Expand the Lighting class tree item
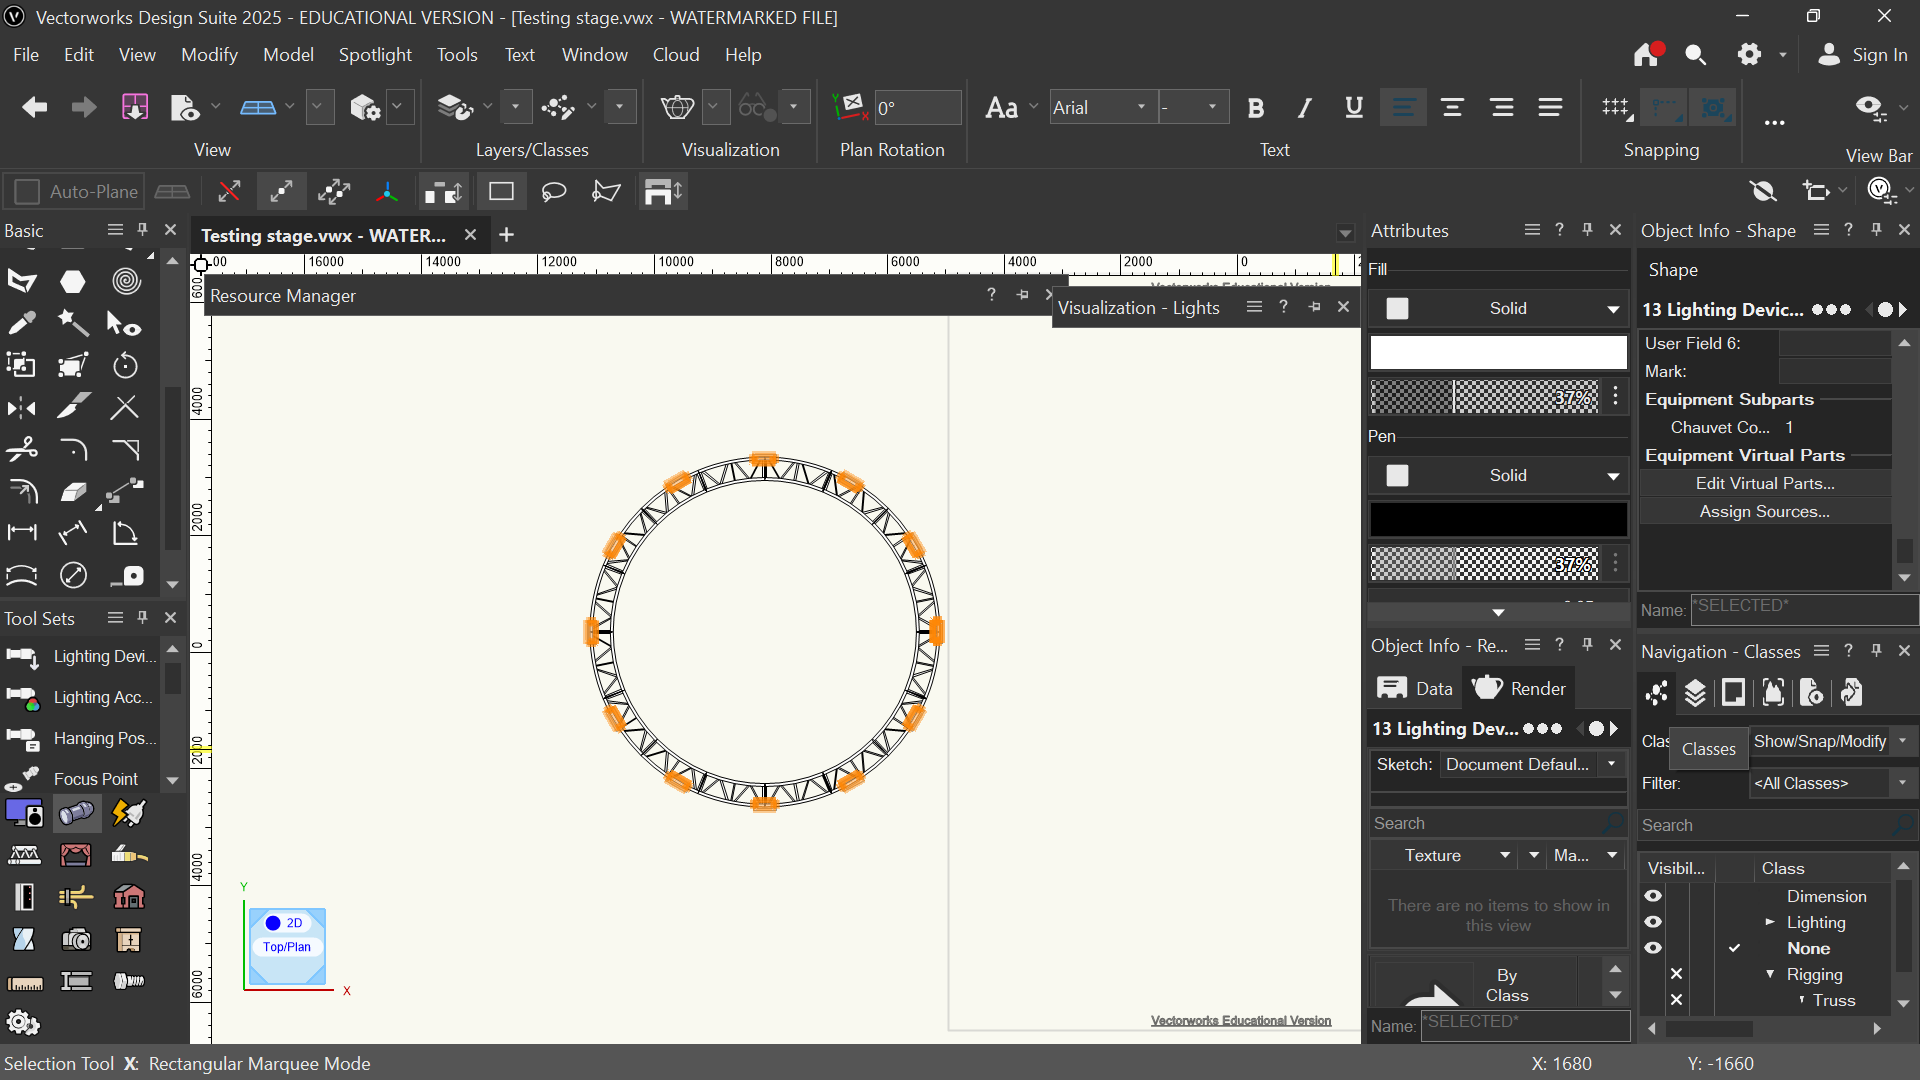The image size is (1920, 1080). pyautogui.click(x=1770, y=922)
